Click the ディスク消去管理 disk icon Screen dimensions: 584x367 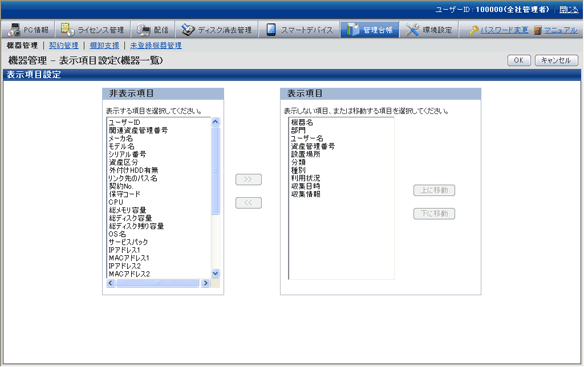click(188, 29)
